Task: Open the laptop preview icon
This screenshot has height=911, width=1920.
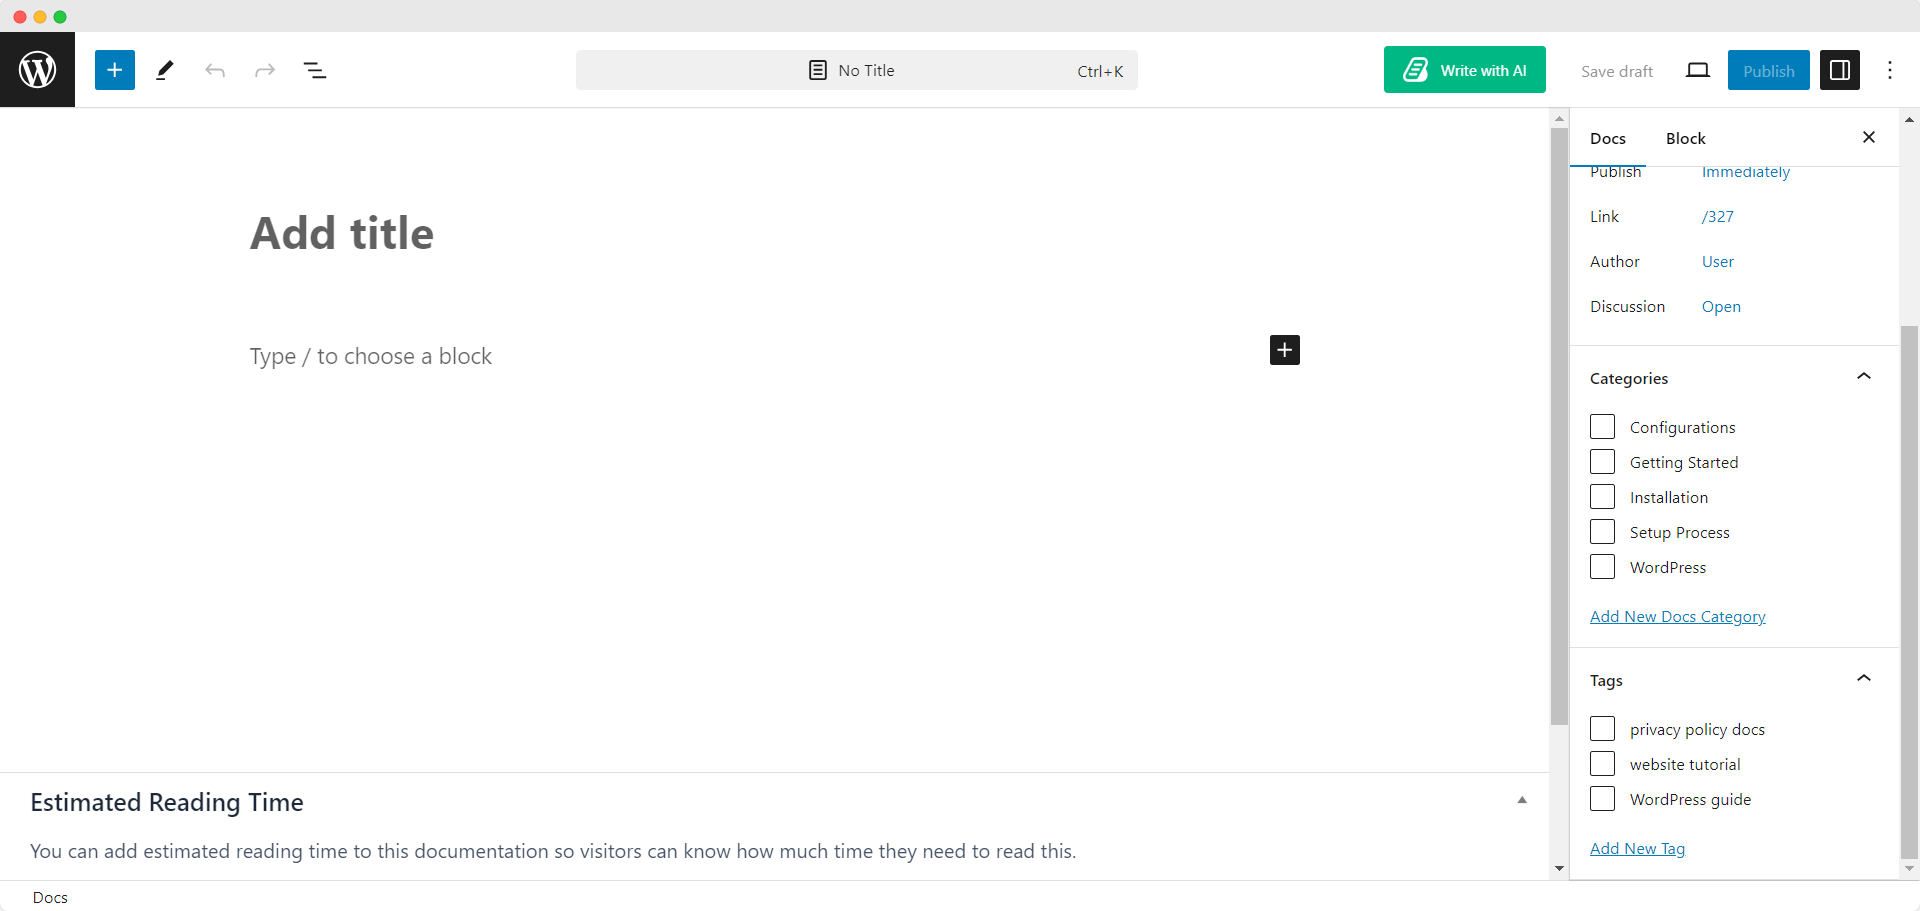Action: (1698, 70)
